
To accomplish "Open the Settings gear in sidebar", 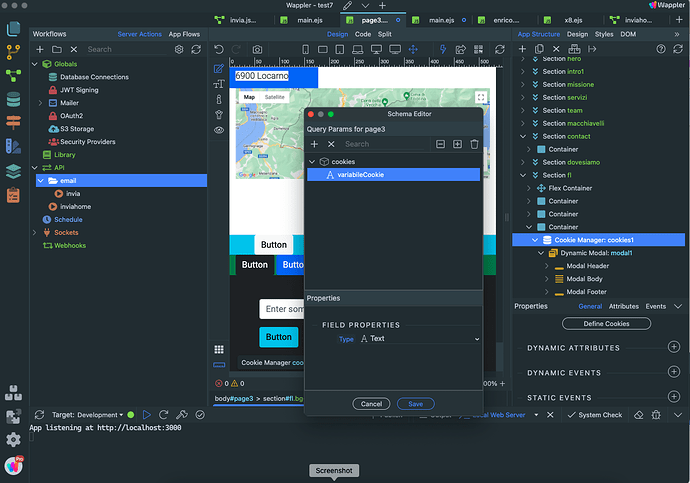I will tap(13, 439).
